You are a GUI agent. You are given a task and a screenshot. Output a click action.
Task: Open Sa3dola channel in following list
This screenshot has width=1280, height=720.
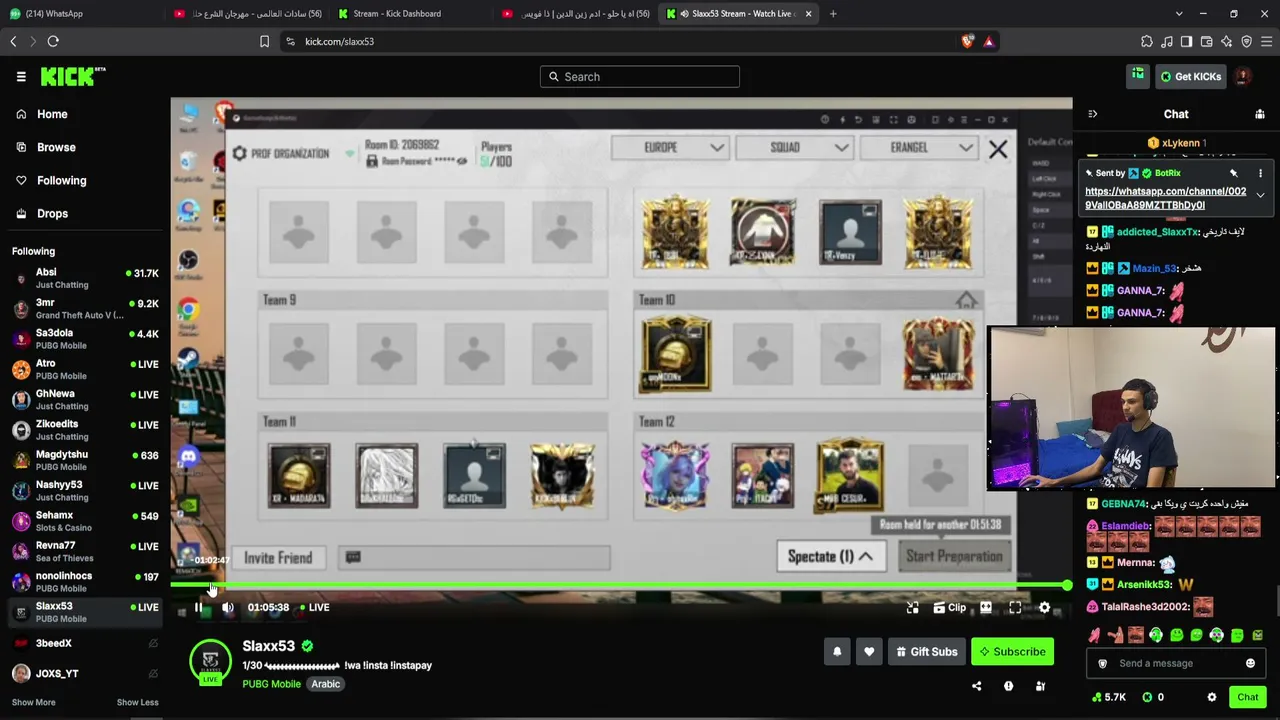click(85, 339)
